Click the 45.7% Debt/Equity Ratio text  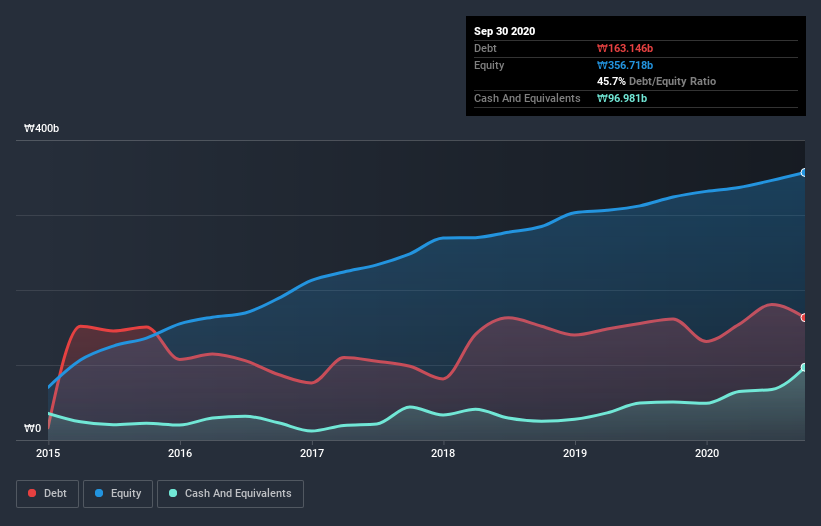[x=657, y=82]
